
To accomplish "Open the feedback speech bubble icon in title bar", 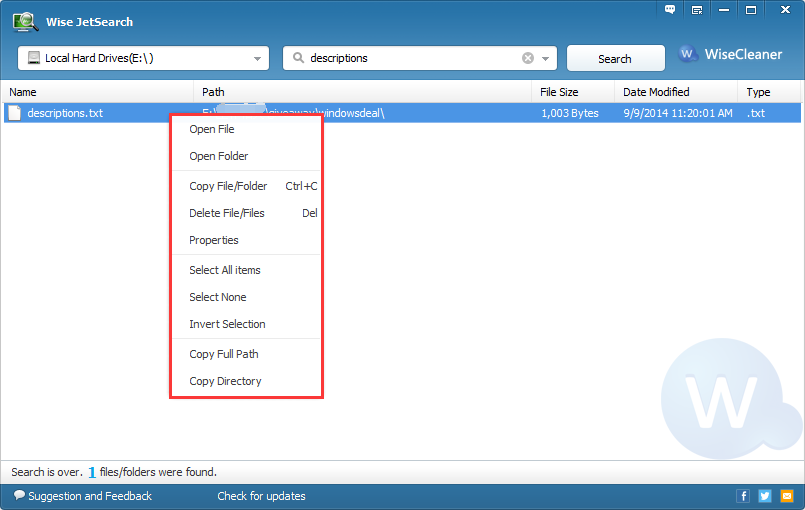I will [x=670, y=10].
